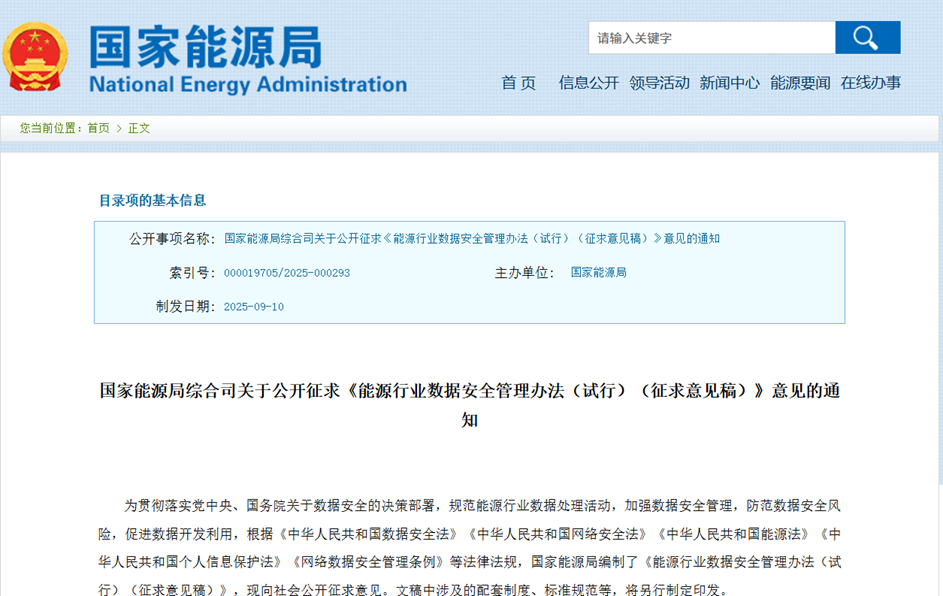943x596 pixels.
Task: Select the index number 000019705/2025-000293
Action: (x=286, y=273)
